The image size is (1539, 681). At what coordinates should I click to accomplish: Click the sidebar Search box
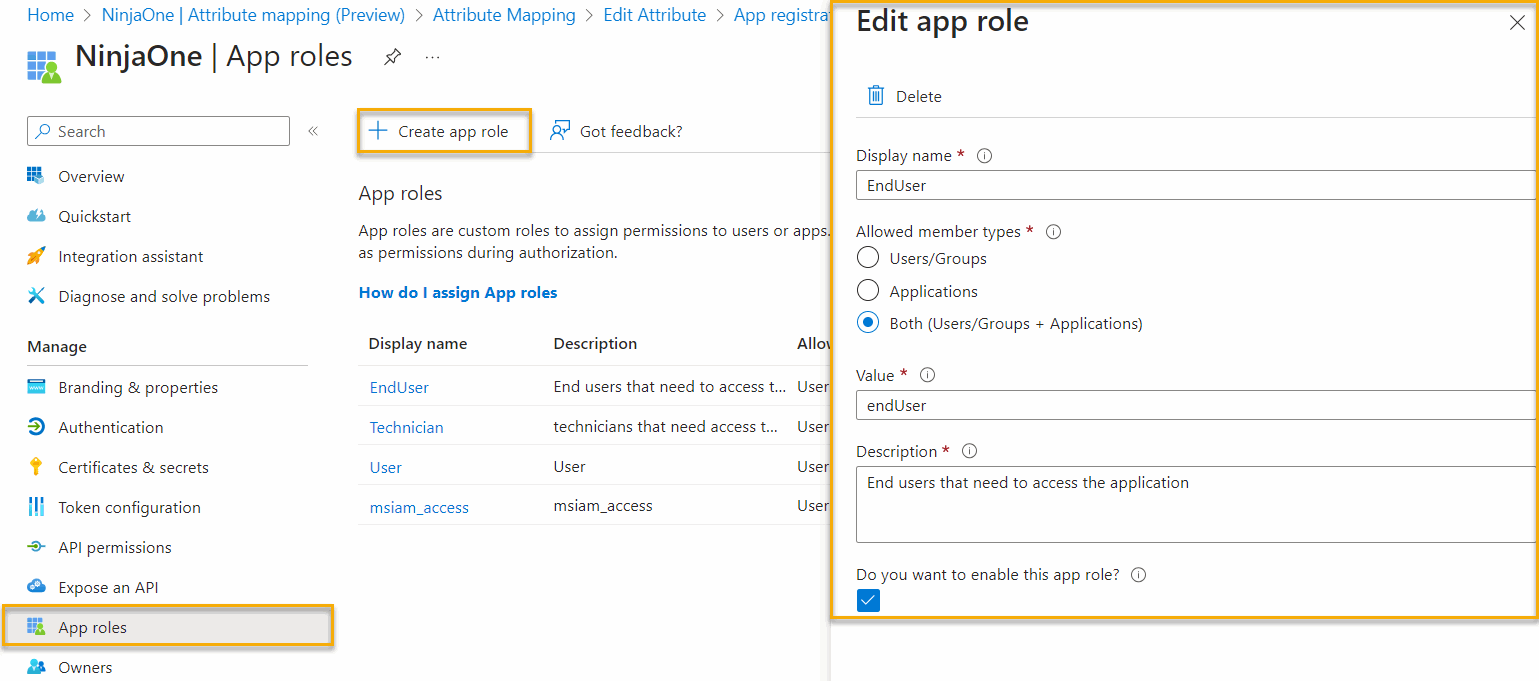pyautogui.click(x=158, y=131)
